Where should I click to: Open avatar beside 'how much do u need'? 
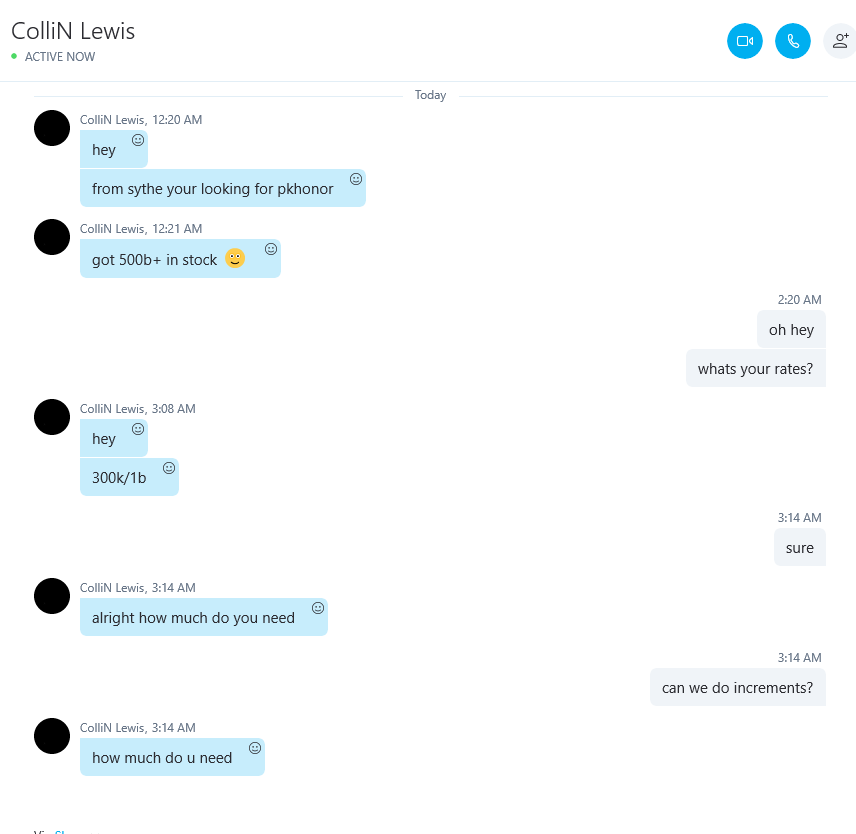52,736
